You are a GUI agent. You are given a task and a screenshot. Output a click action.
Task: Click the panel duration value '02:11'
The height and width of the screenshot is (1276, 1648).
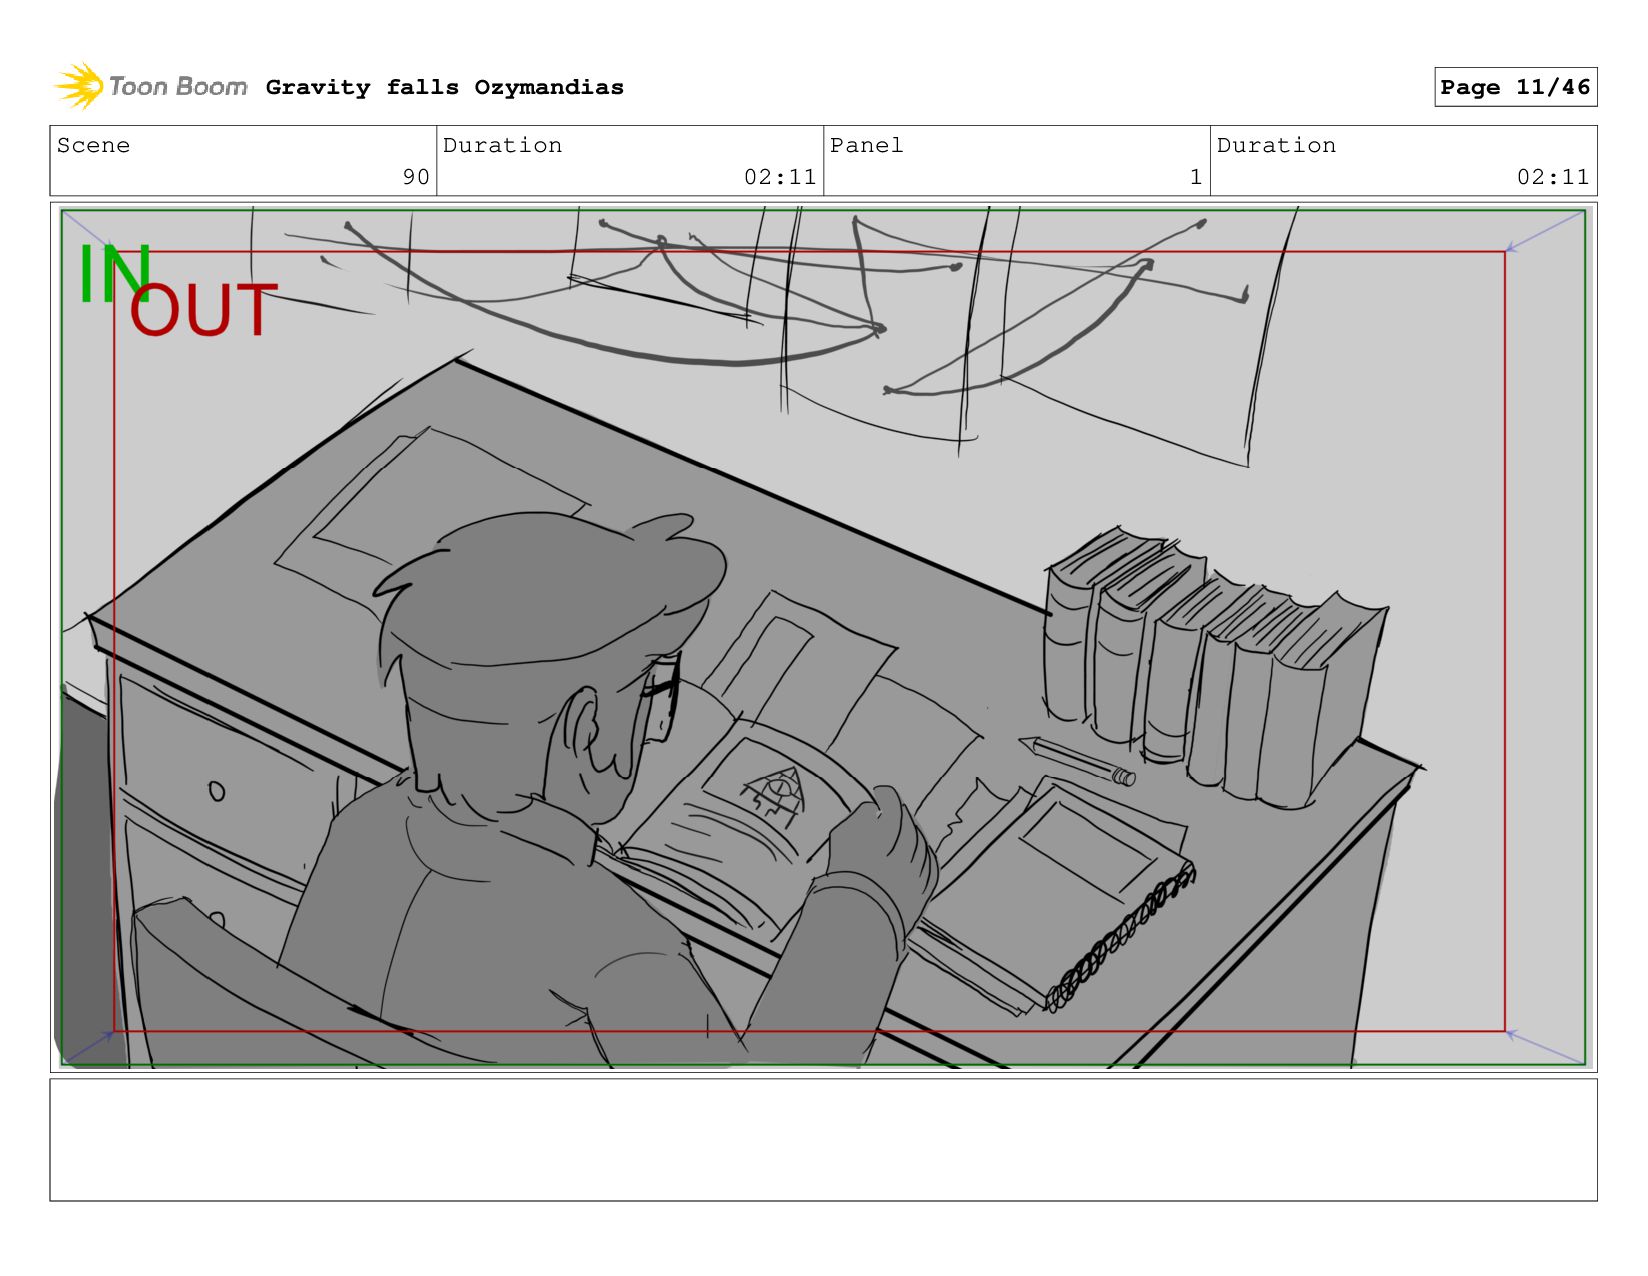coord(1553,177)
